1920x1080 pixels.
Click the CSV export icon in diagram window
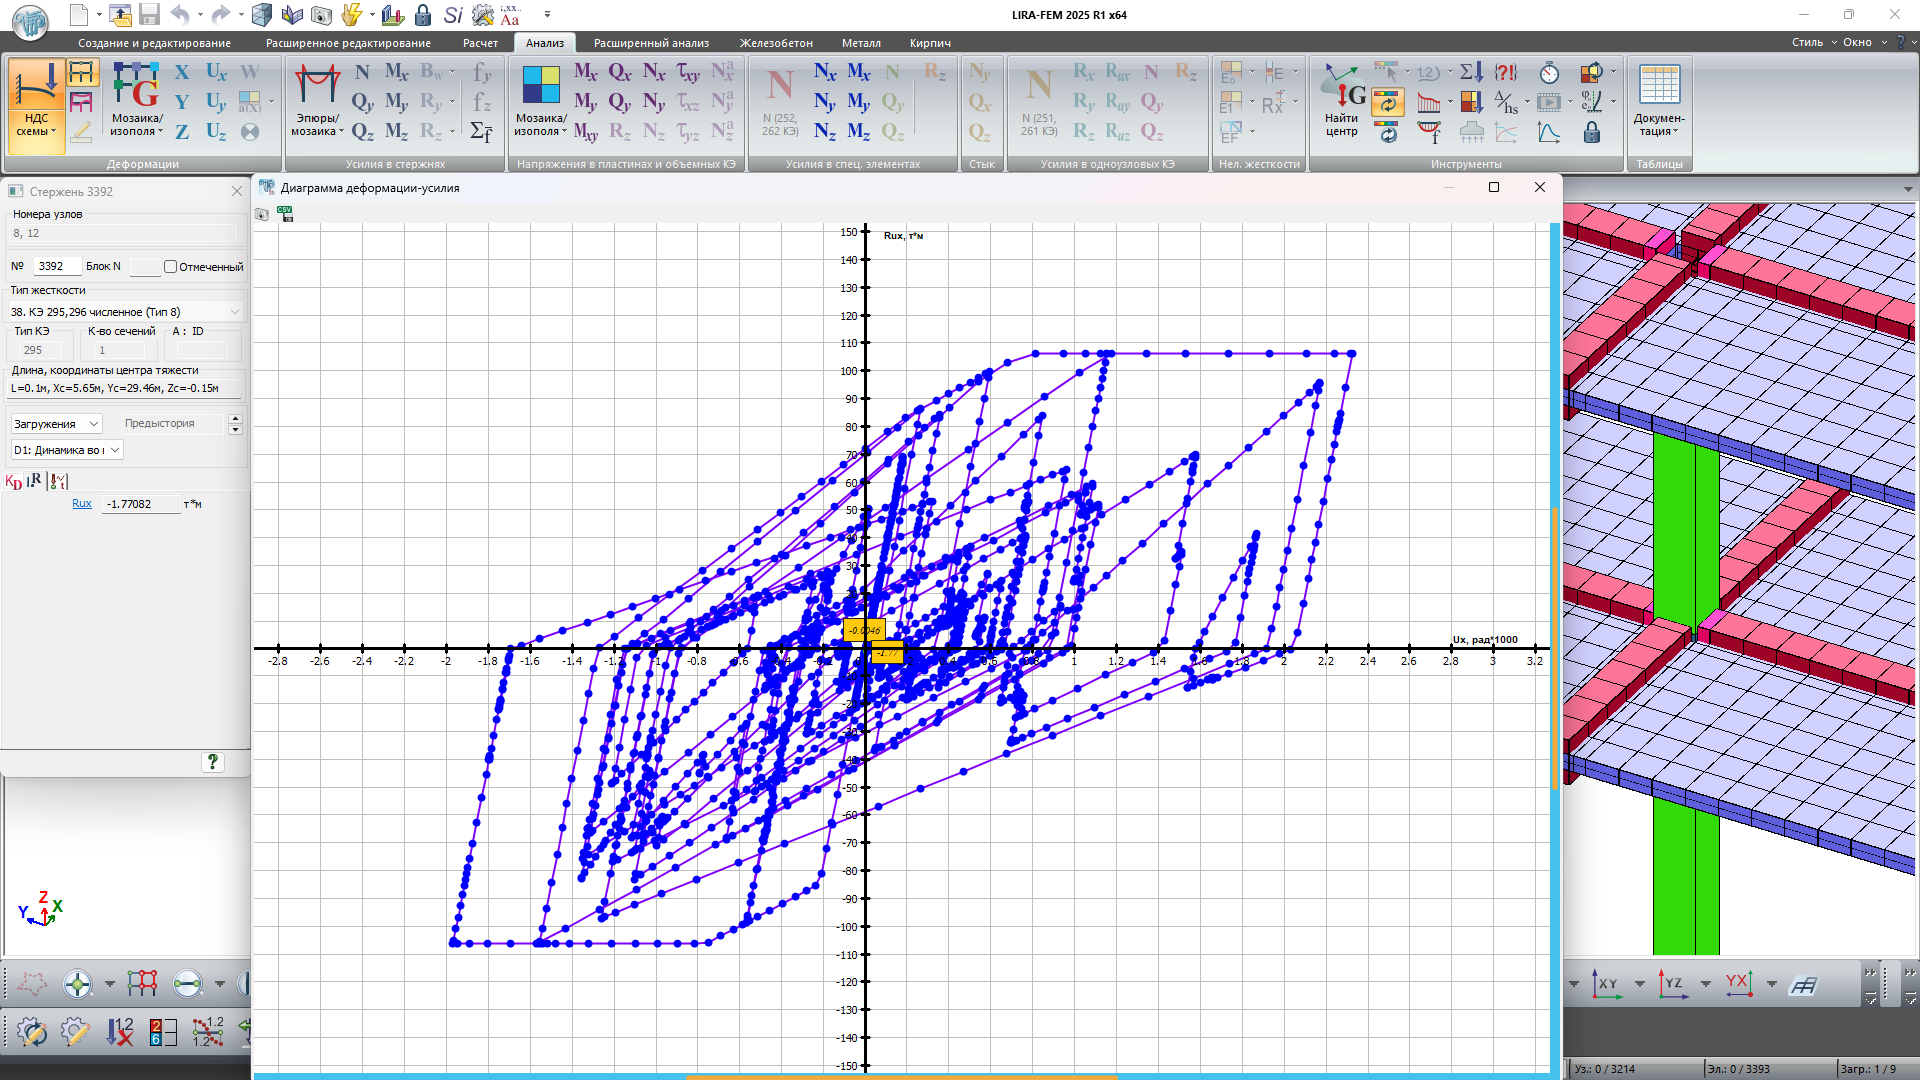click(x=286, y=214)
